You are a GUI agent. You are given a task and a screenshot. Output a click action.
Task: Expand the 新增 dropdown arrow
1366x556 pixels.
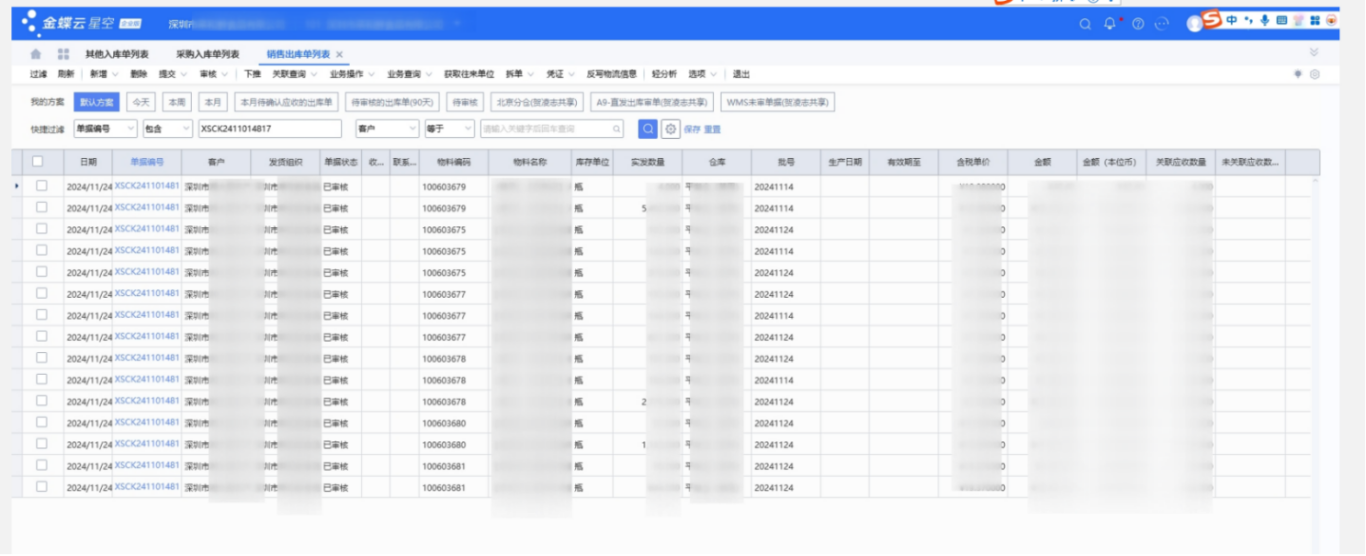115,74
